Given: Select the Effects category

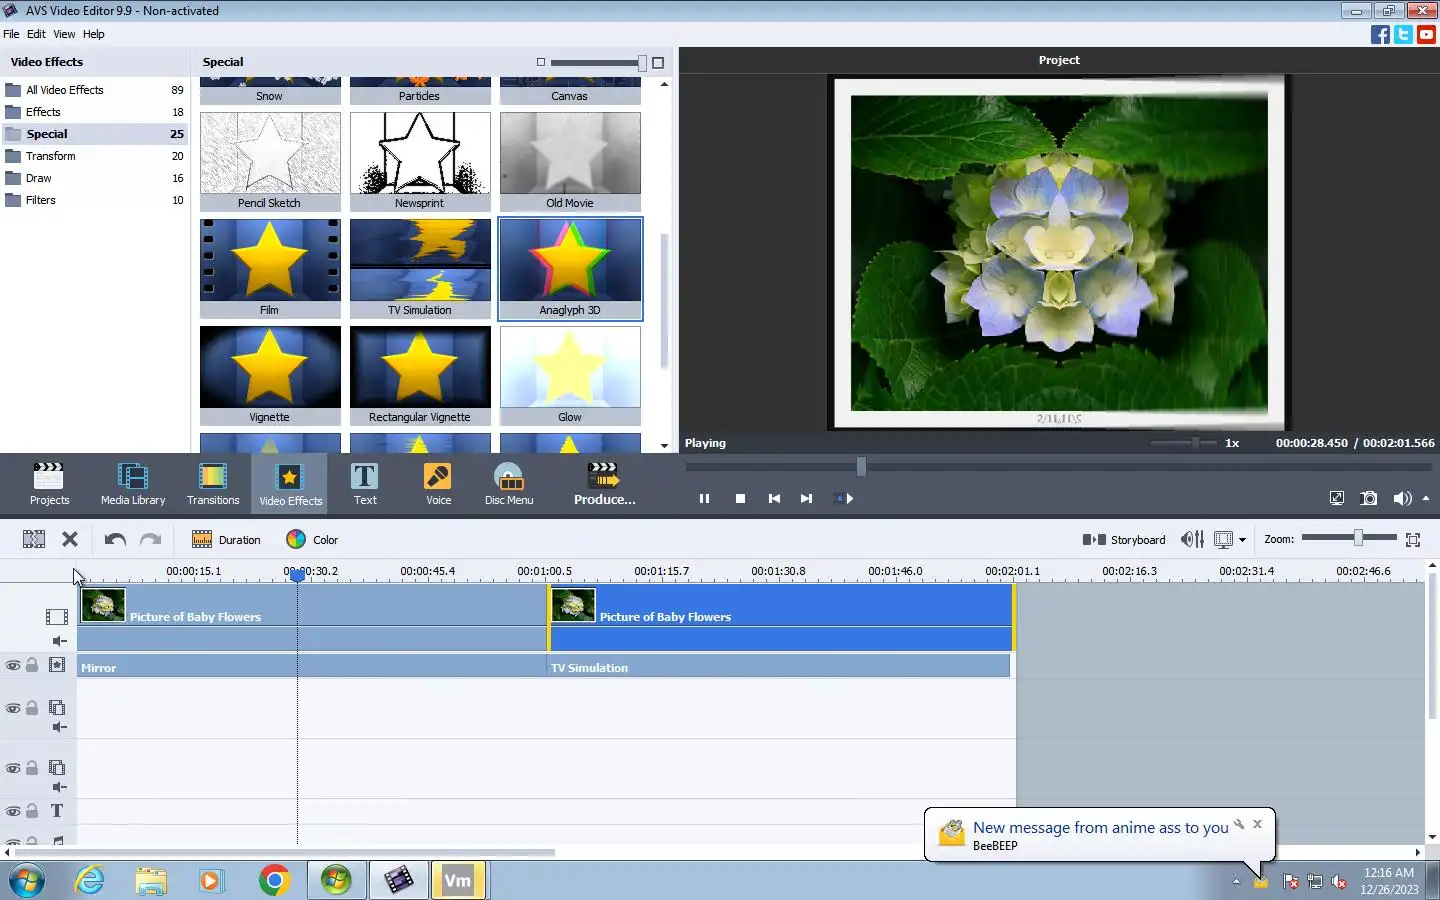Looking at the screenshot, I should [x=94, y=112].
